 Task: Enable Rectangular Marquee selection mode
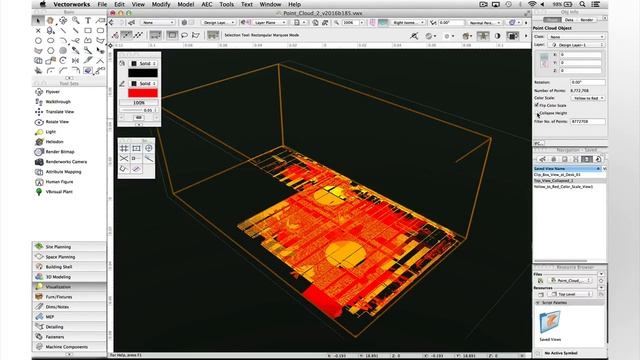pos(172,35)
